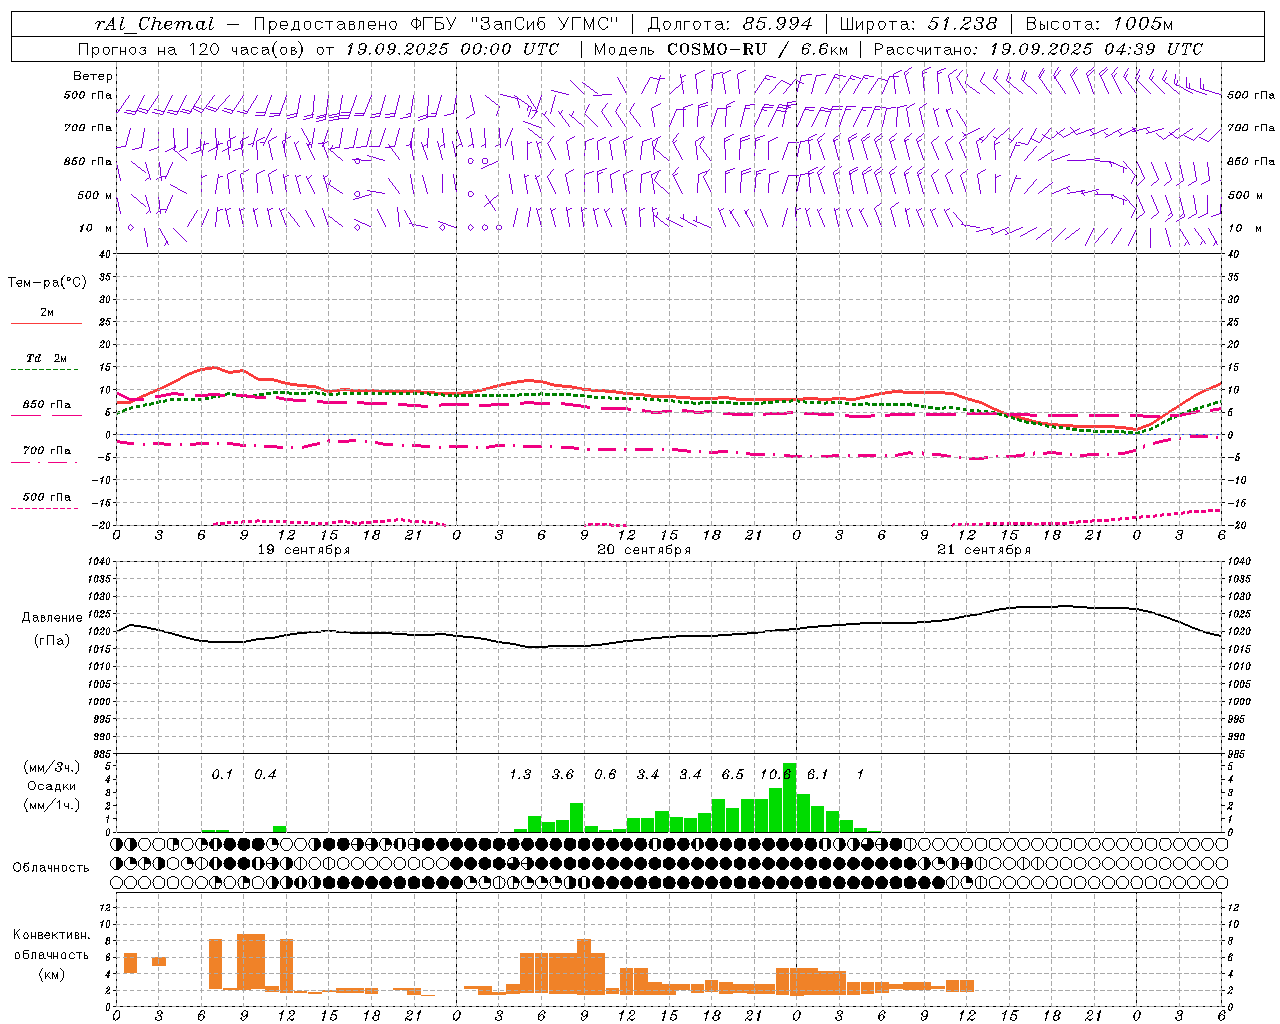Click the '21 сентября' date label
This screenshot has height=1024, width=1280.
pyautogui.click(x=984, y=550)
